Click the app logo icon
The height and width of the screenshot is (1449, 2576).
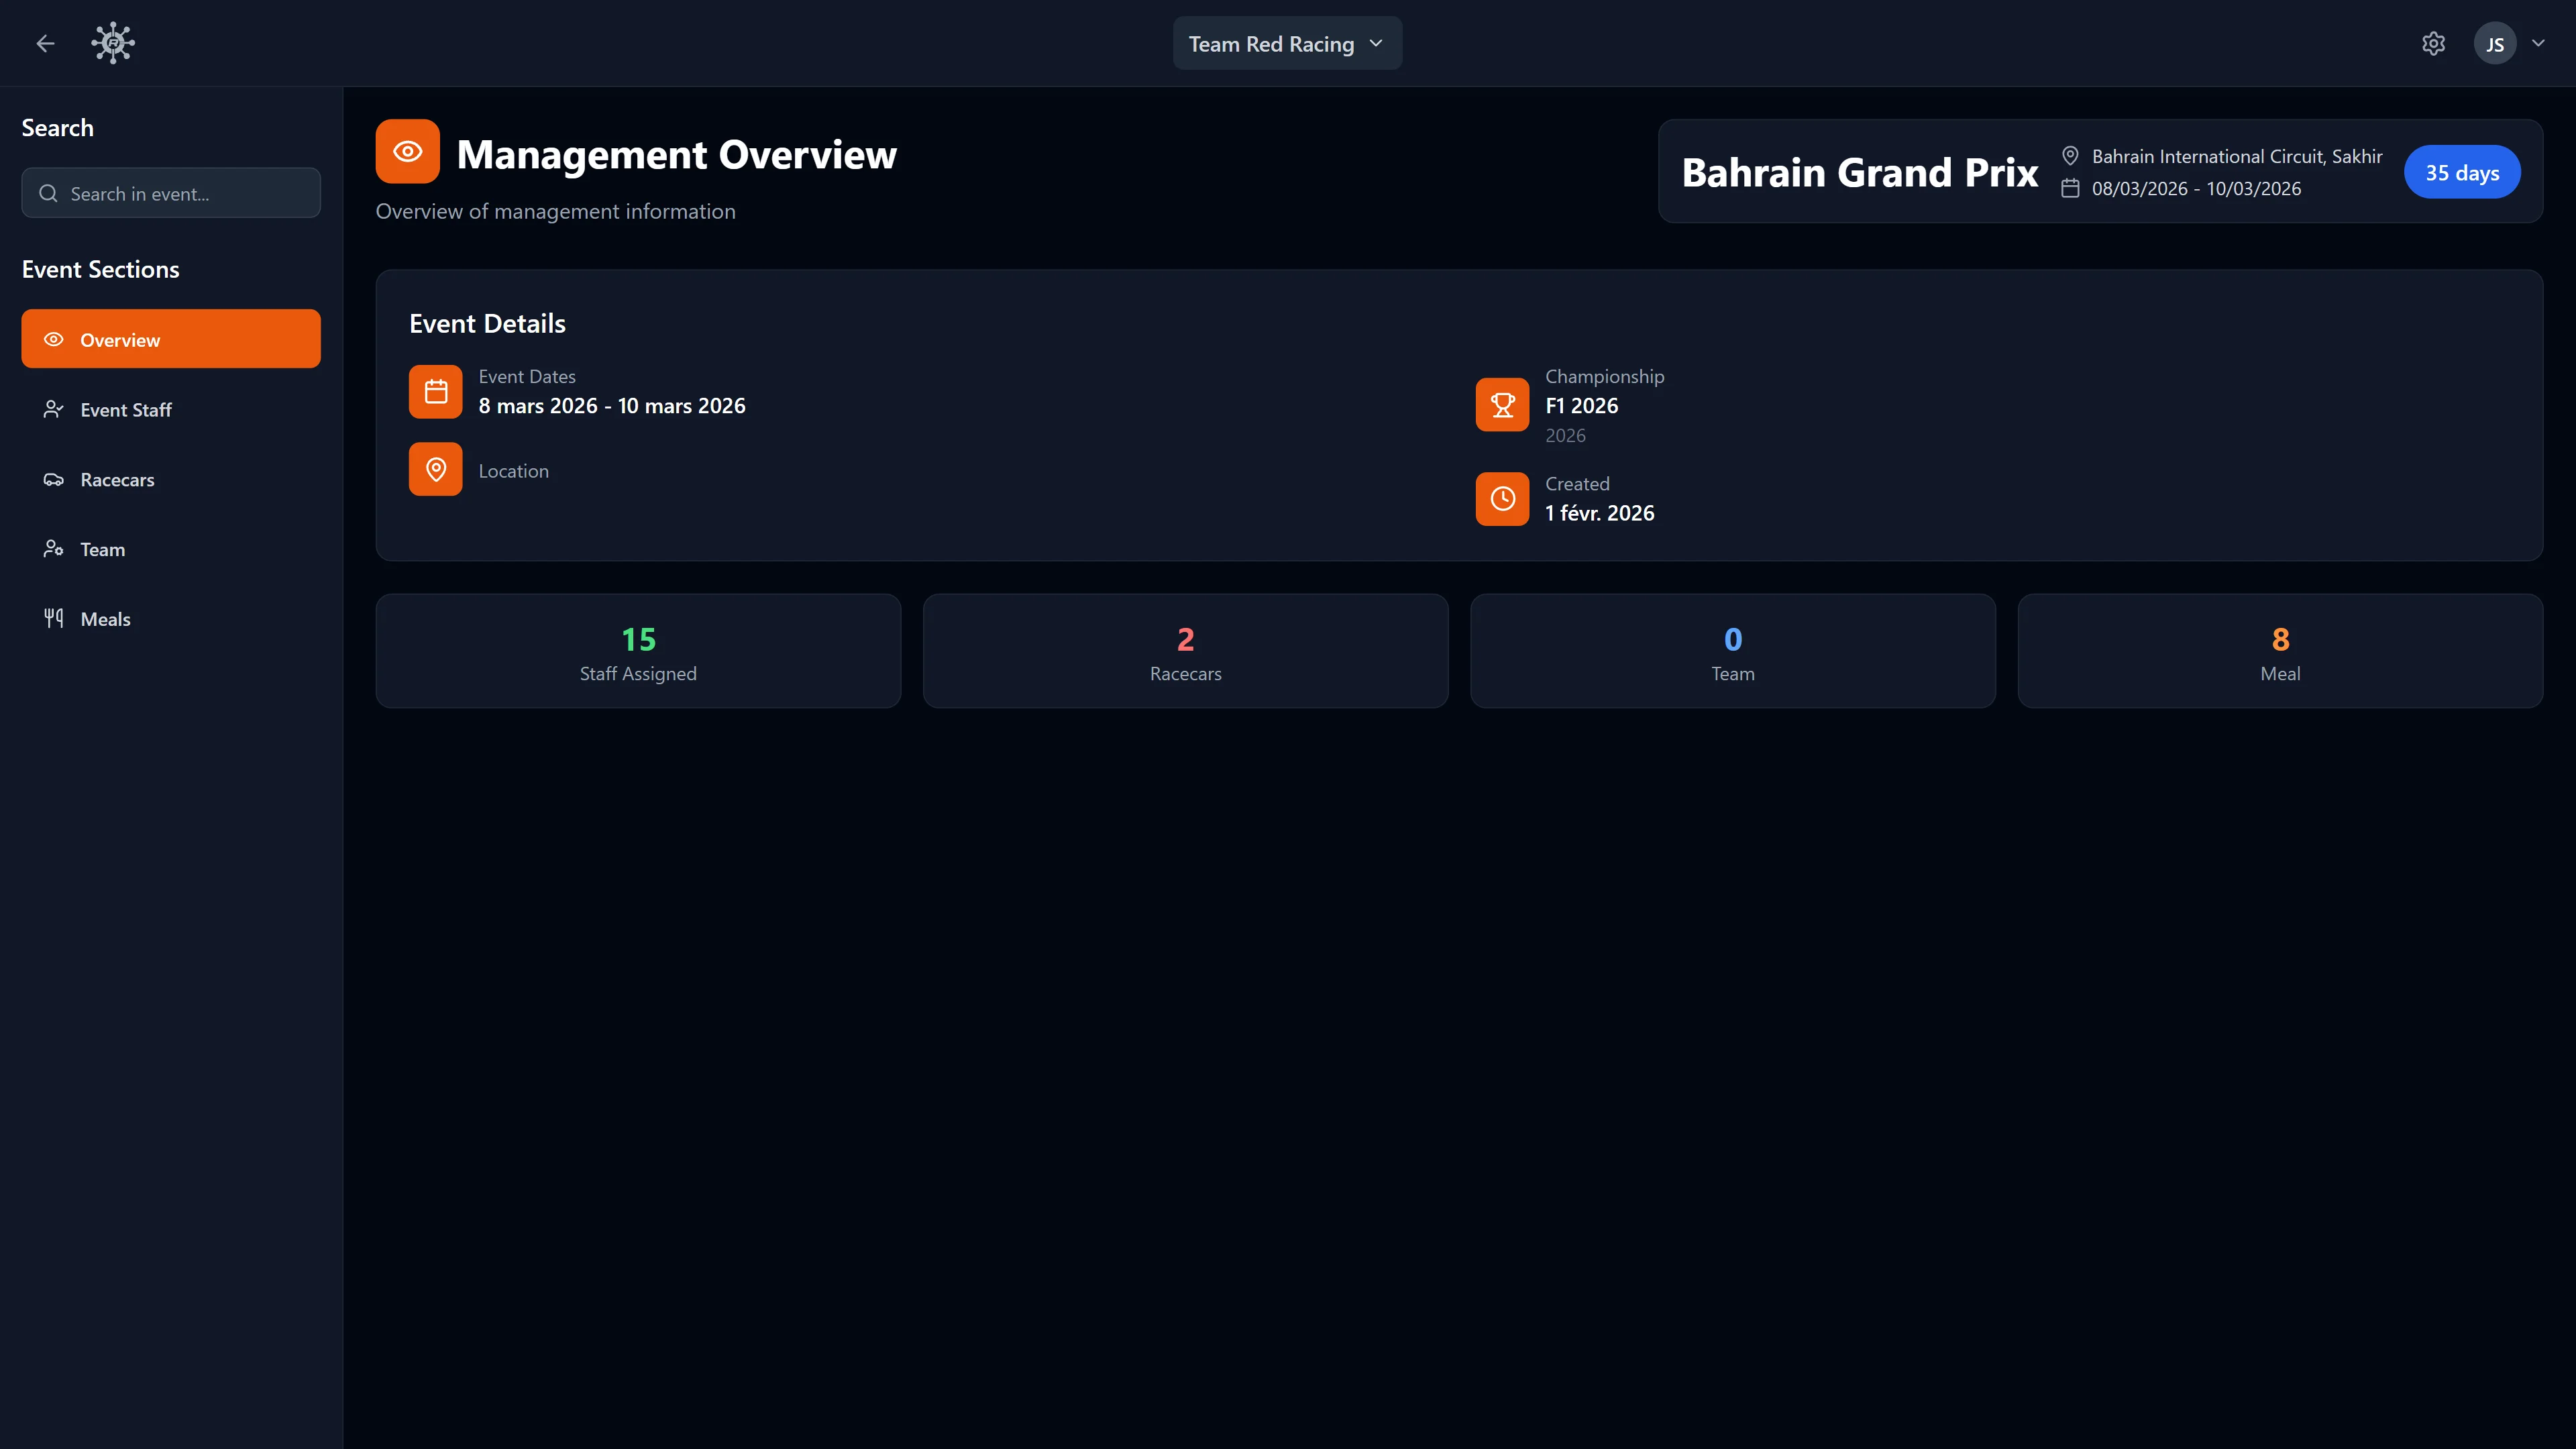click(x=112, y=42)
